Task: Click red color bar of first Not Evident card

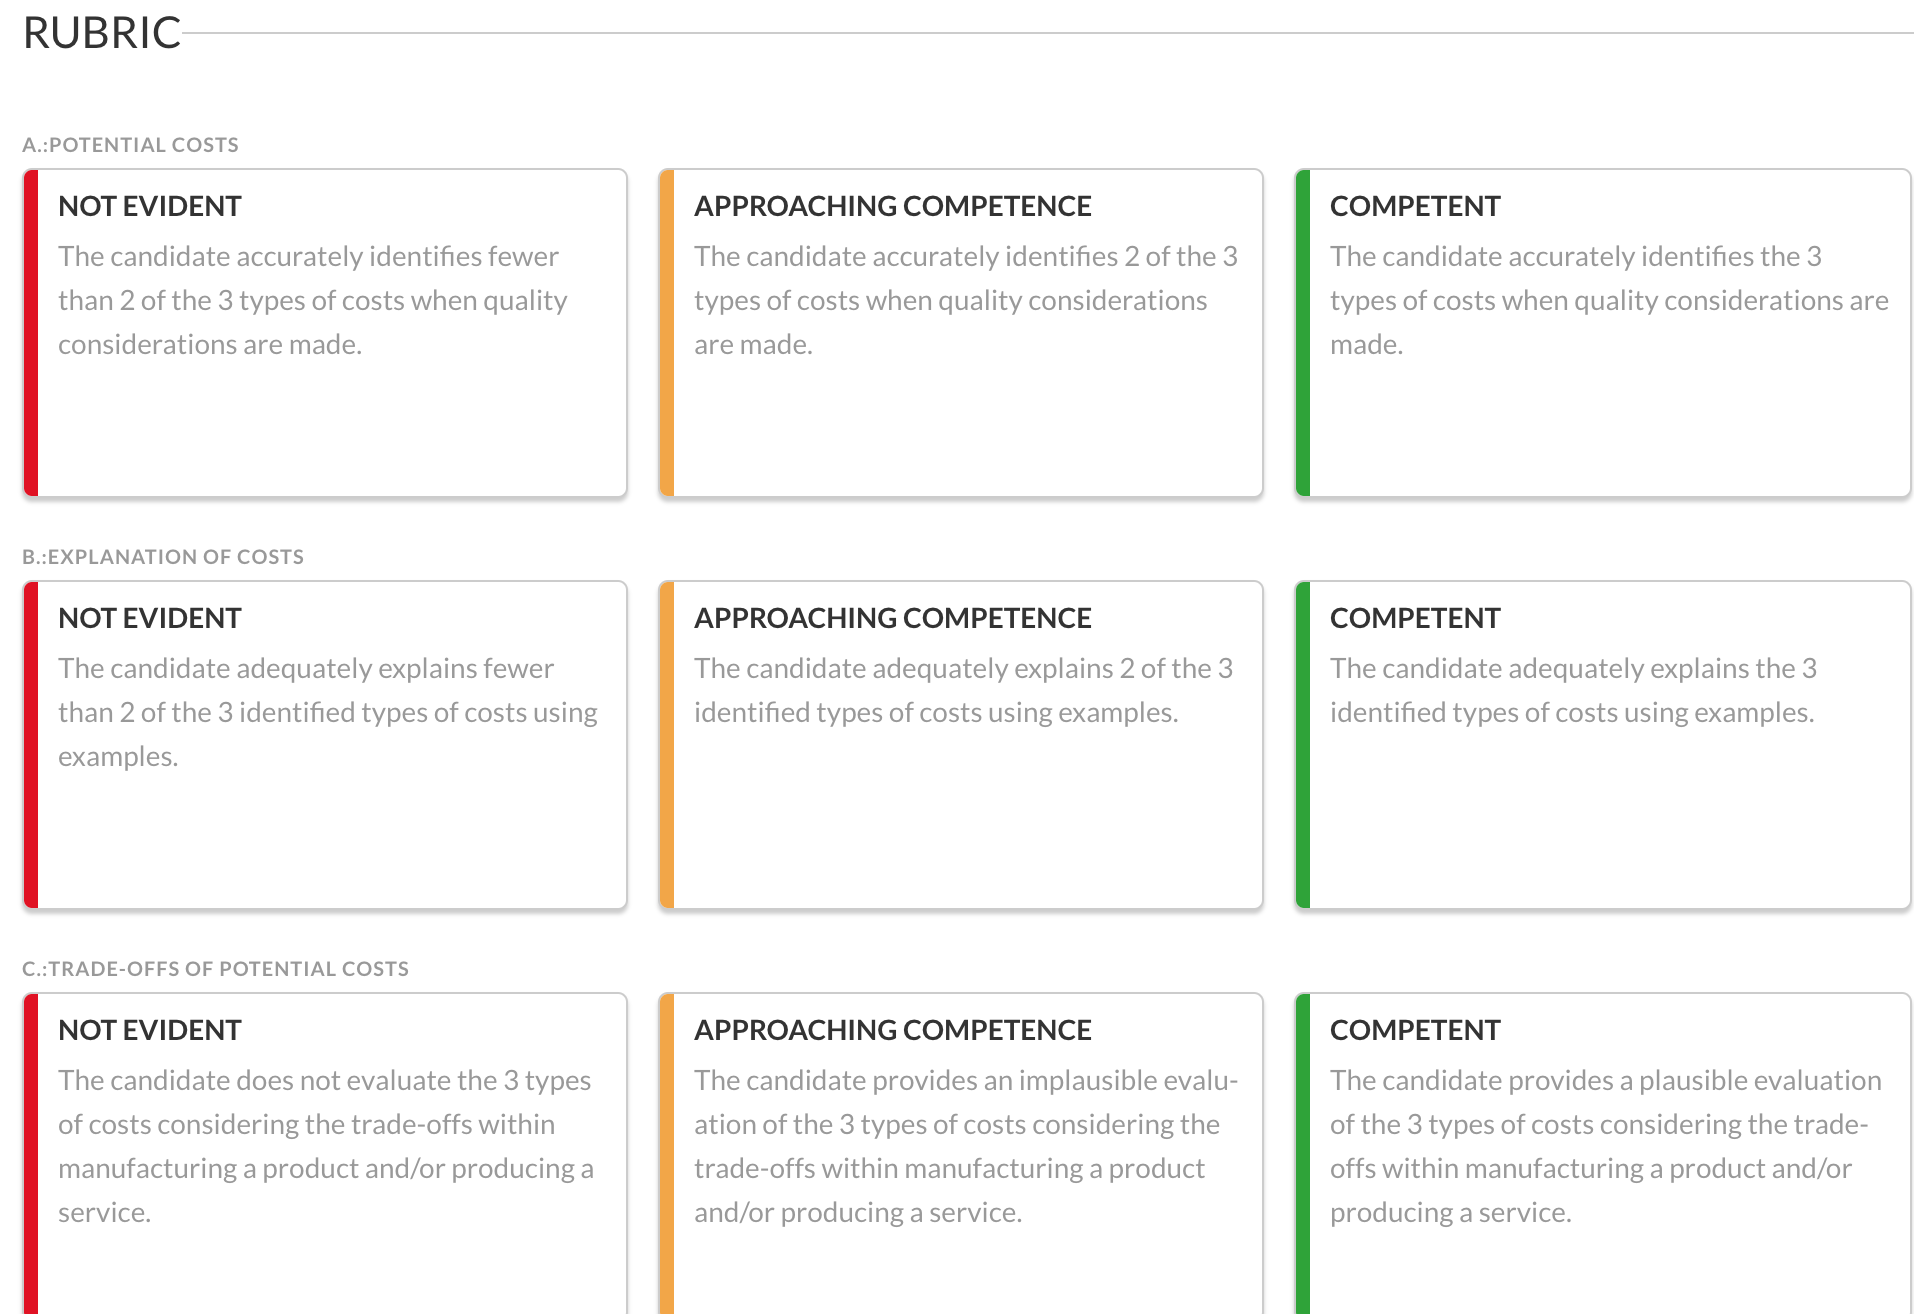Action: 31,333
